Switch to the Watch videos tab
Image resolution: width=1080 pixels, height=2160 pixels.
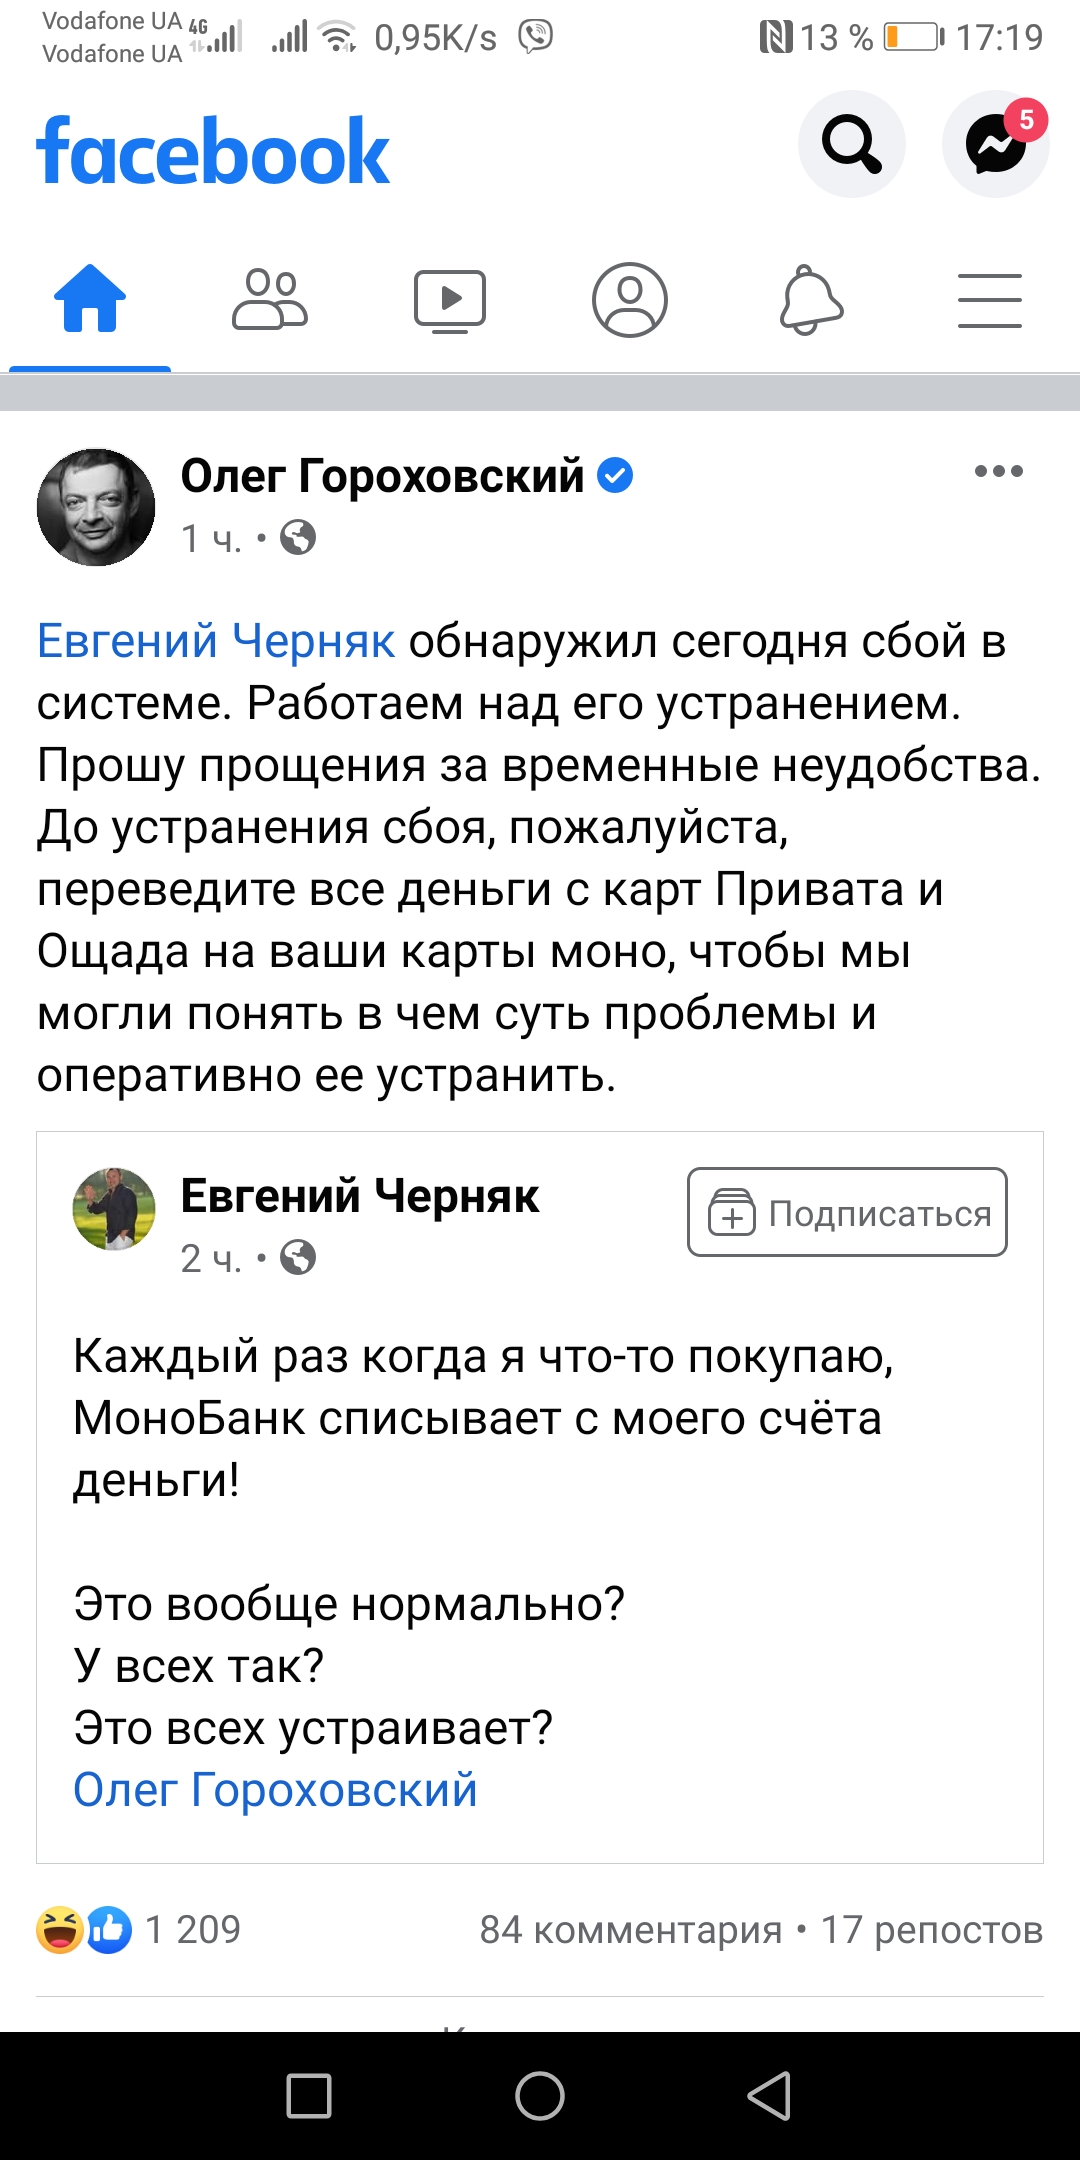[x=450, y=299]
